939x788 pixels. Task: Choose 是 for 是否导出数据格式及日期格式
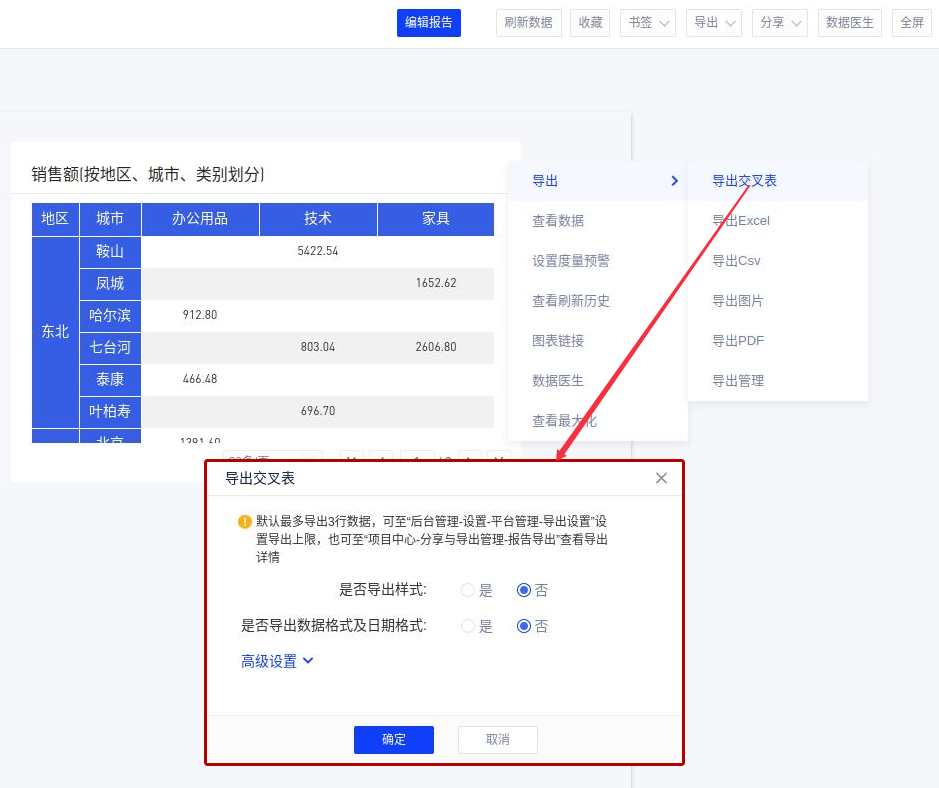tap(468, 626)
